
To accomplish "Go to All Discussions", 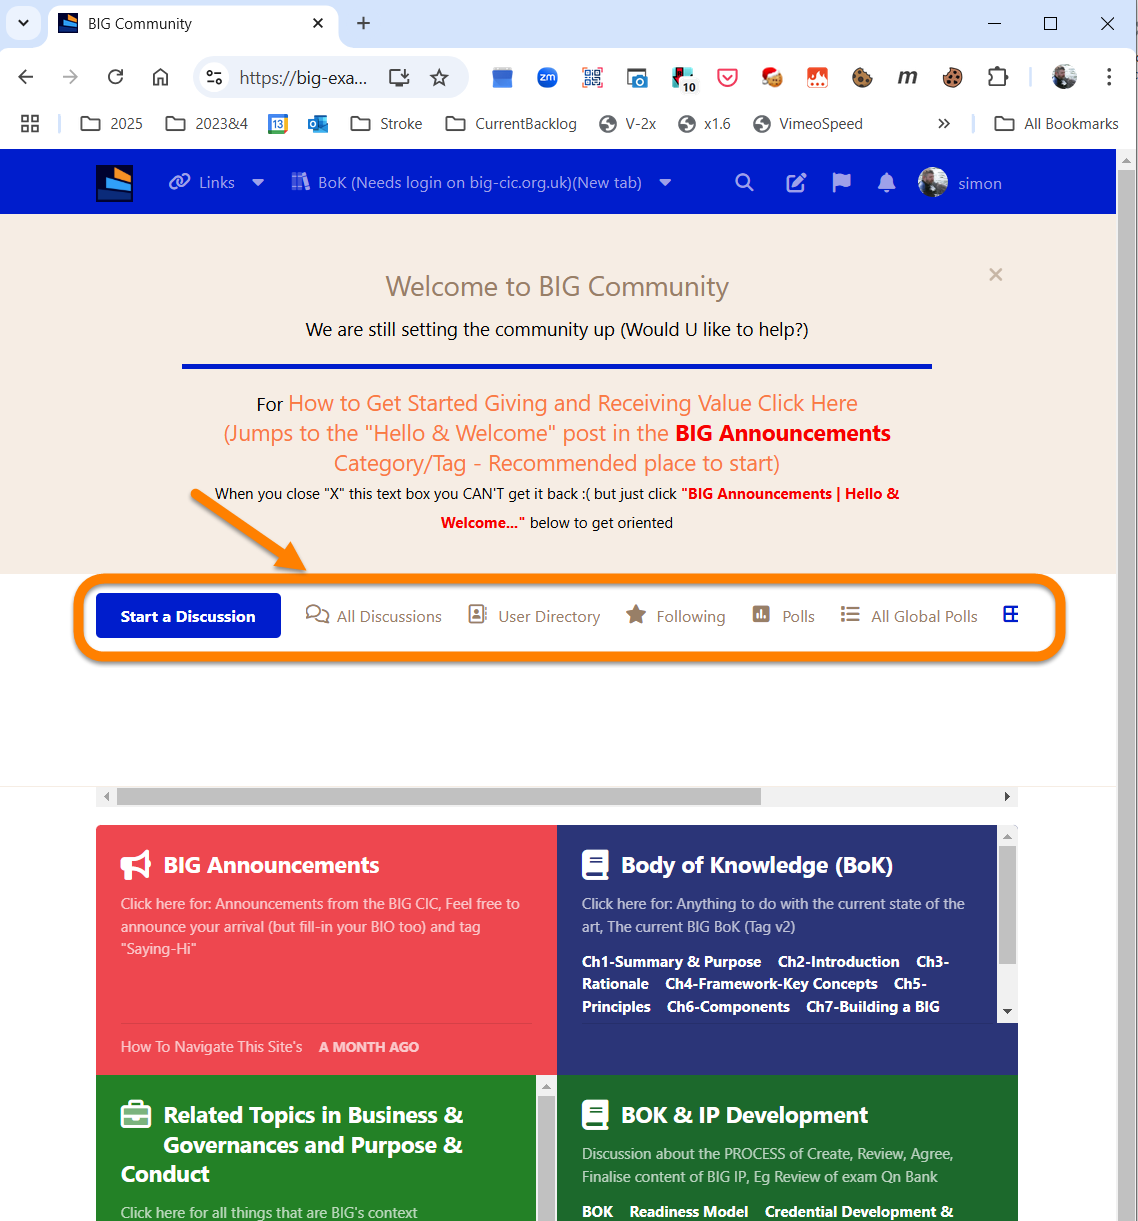I will [x=374, y=616].
